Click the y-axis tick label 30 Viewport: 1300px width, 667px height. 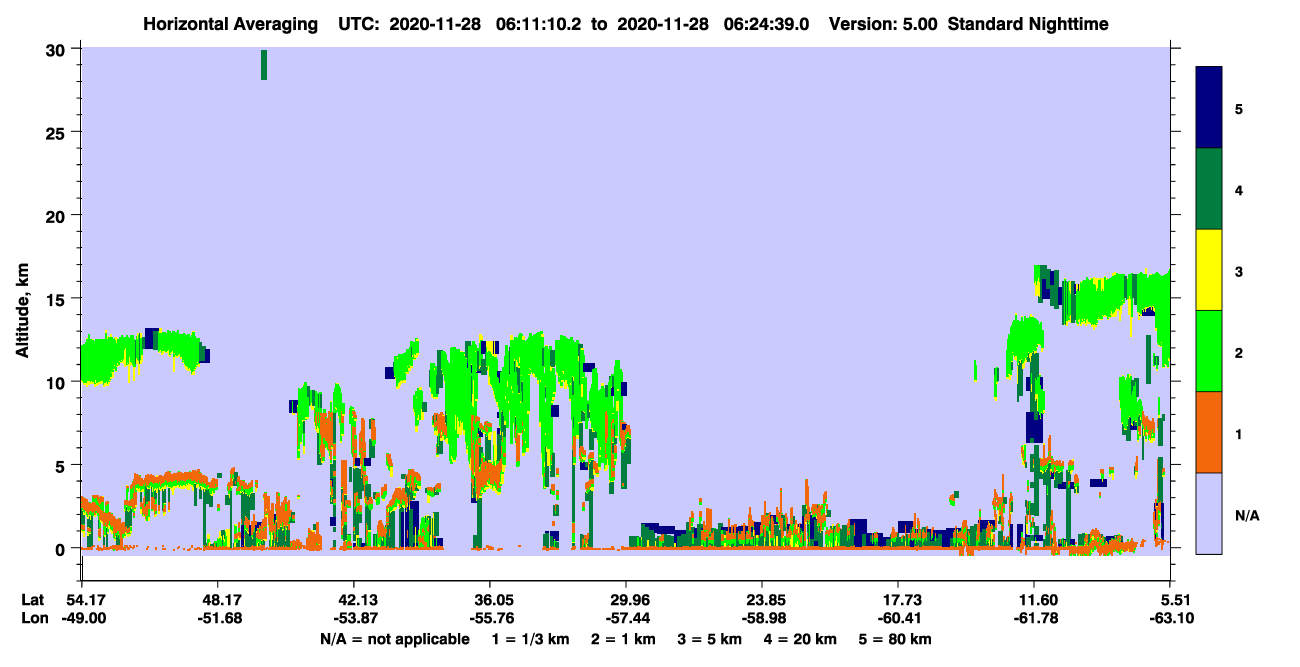coord(58,48)
